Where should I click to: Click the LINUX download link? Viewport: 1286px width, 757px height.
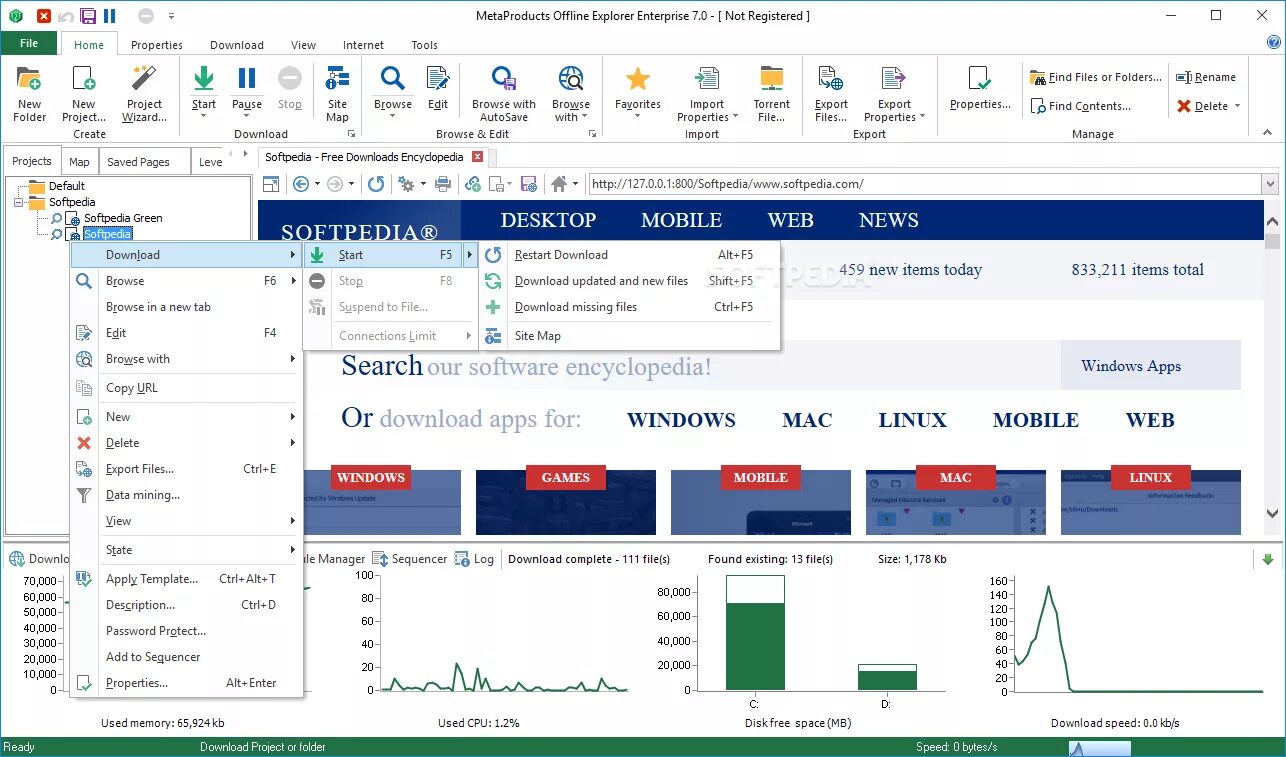[912, 421]
